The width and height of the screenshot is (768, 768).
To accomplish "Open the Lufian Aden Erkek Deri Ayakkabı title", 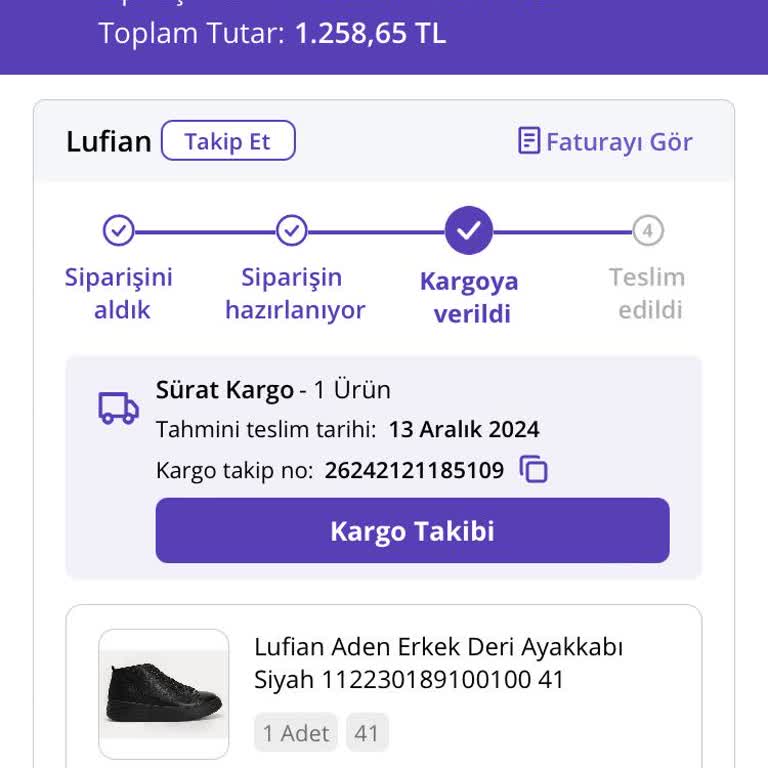I will [x=438, y=663].
